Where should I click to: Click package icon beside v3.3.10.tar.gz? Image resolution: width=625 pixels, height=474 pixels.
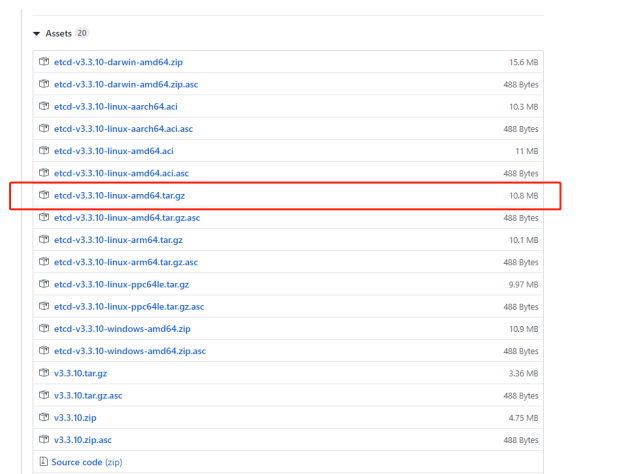(44, 373)
